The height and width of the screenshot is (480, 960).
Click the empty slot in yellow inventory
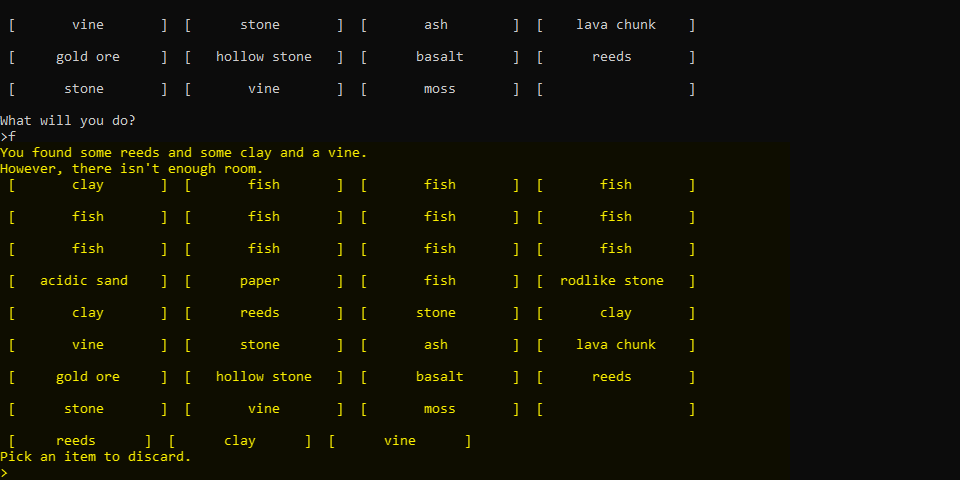(x=616, y=409)
